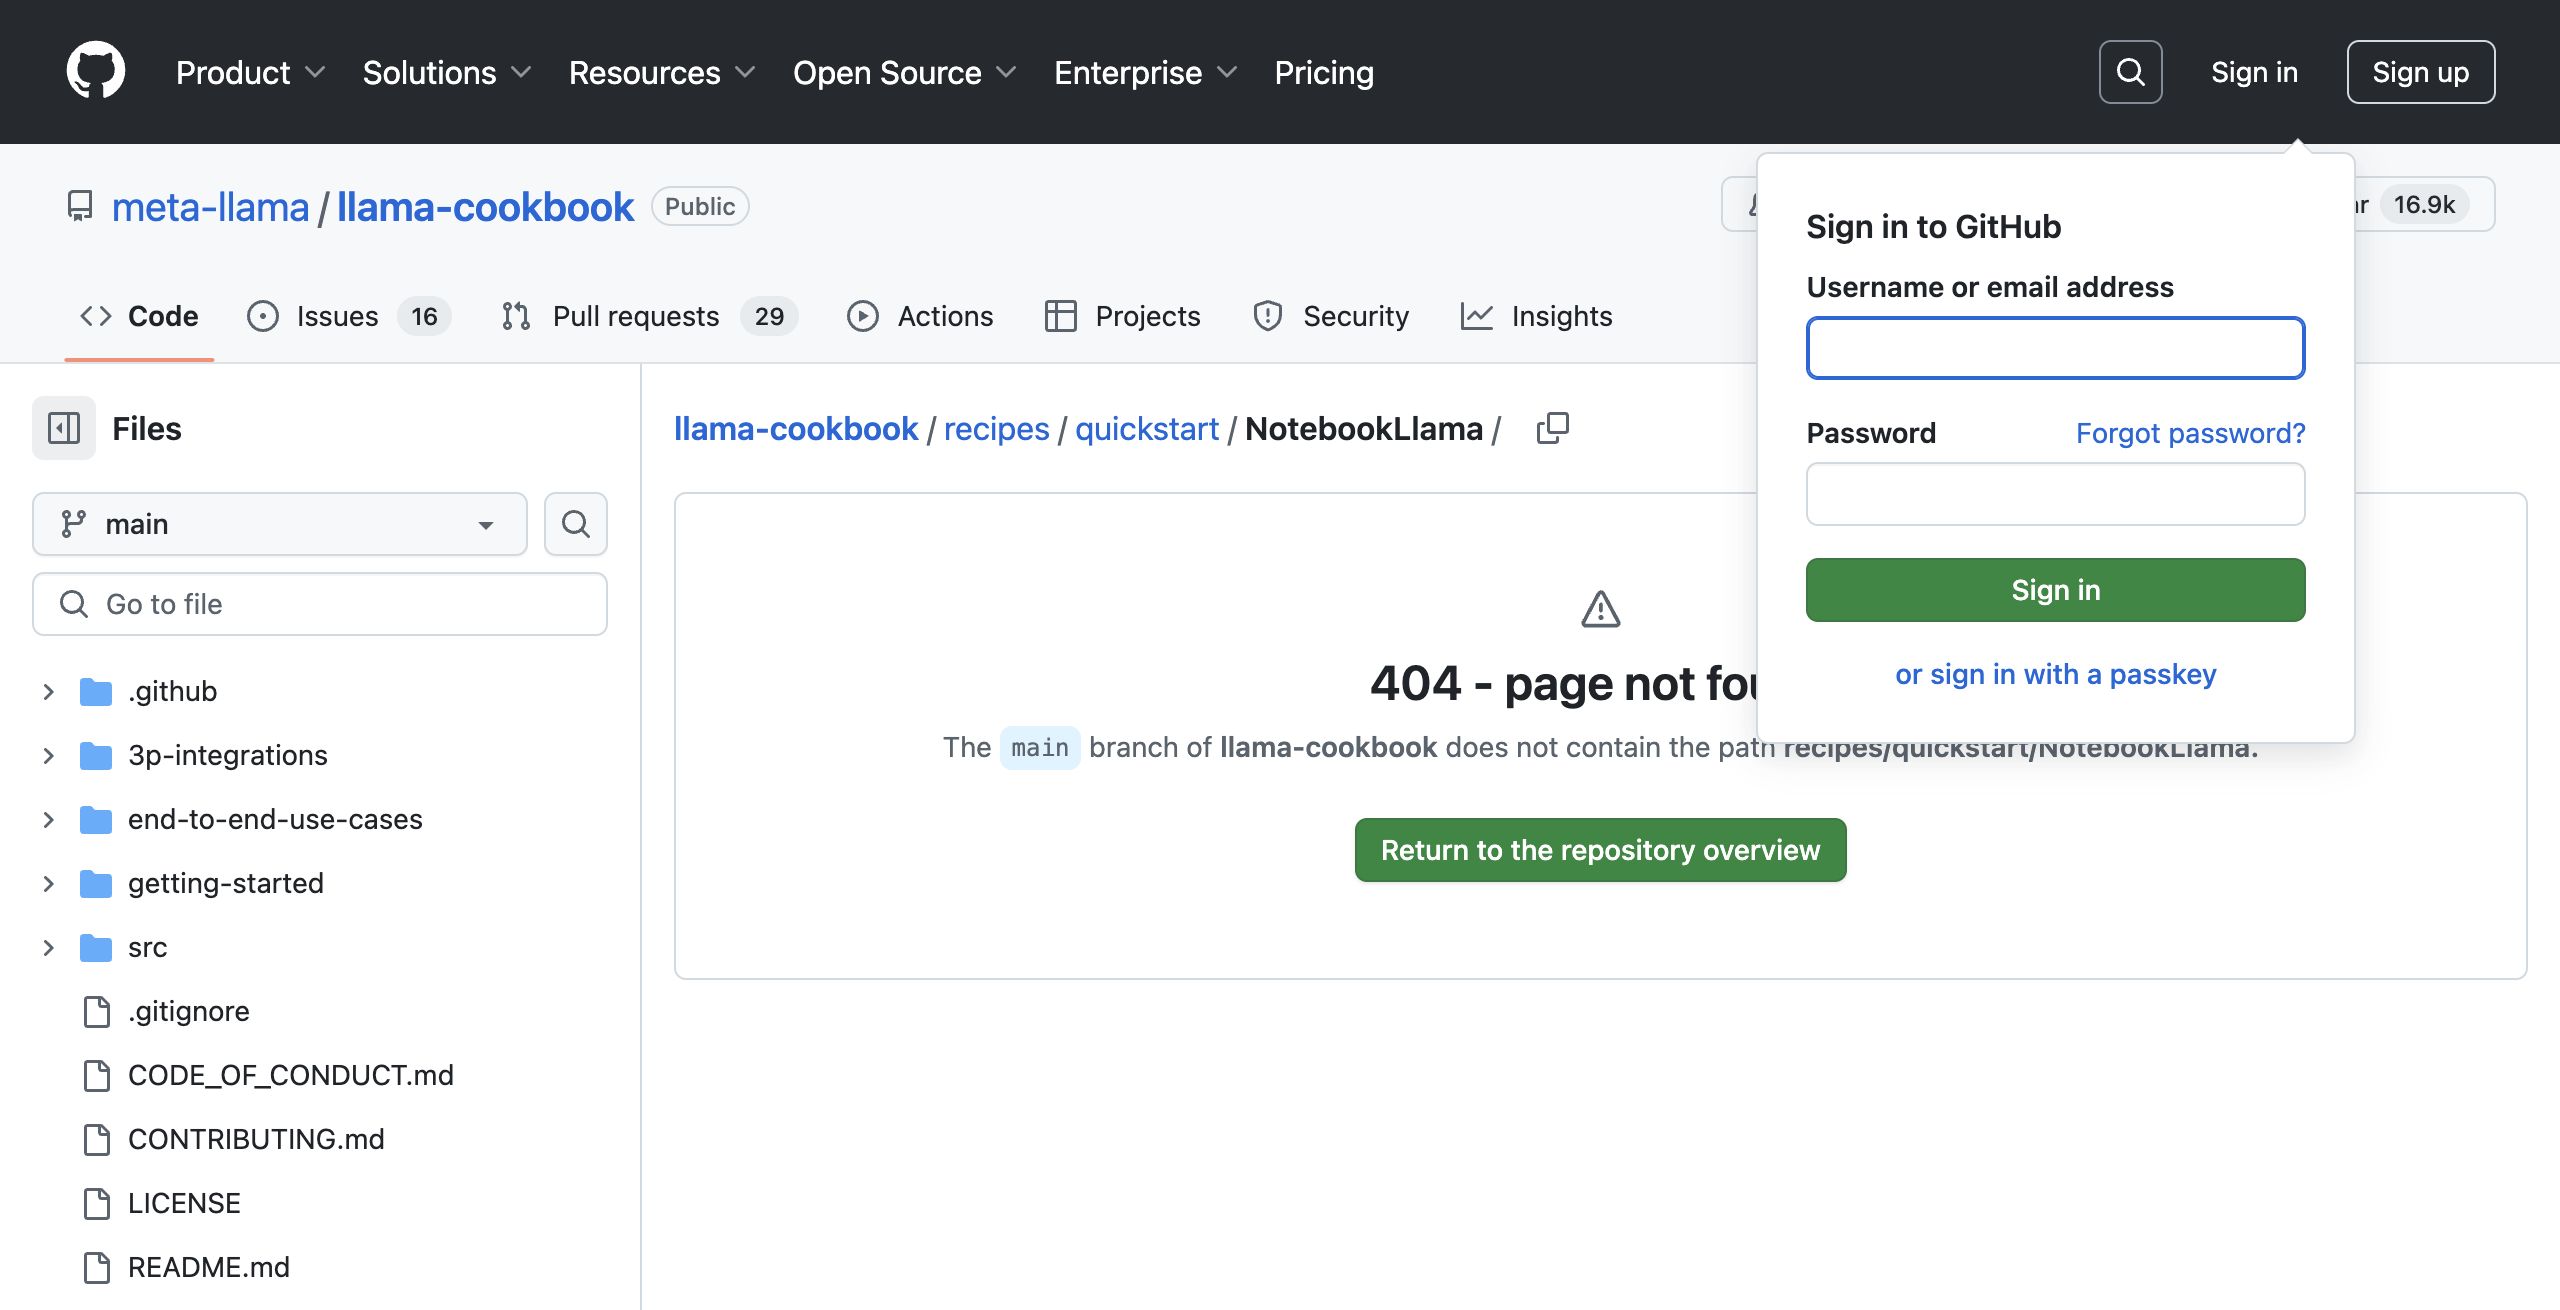This screenshot has height=1310, width=2560.
Task: Collapse the file tree side panel
Action: [64, 428]
